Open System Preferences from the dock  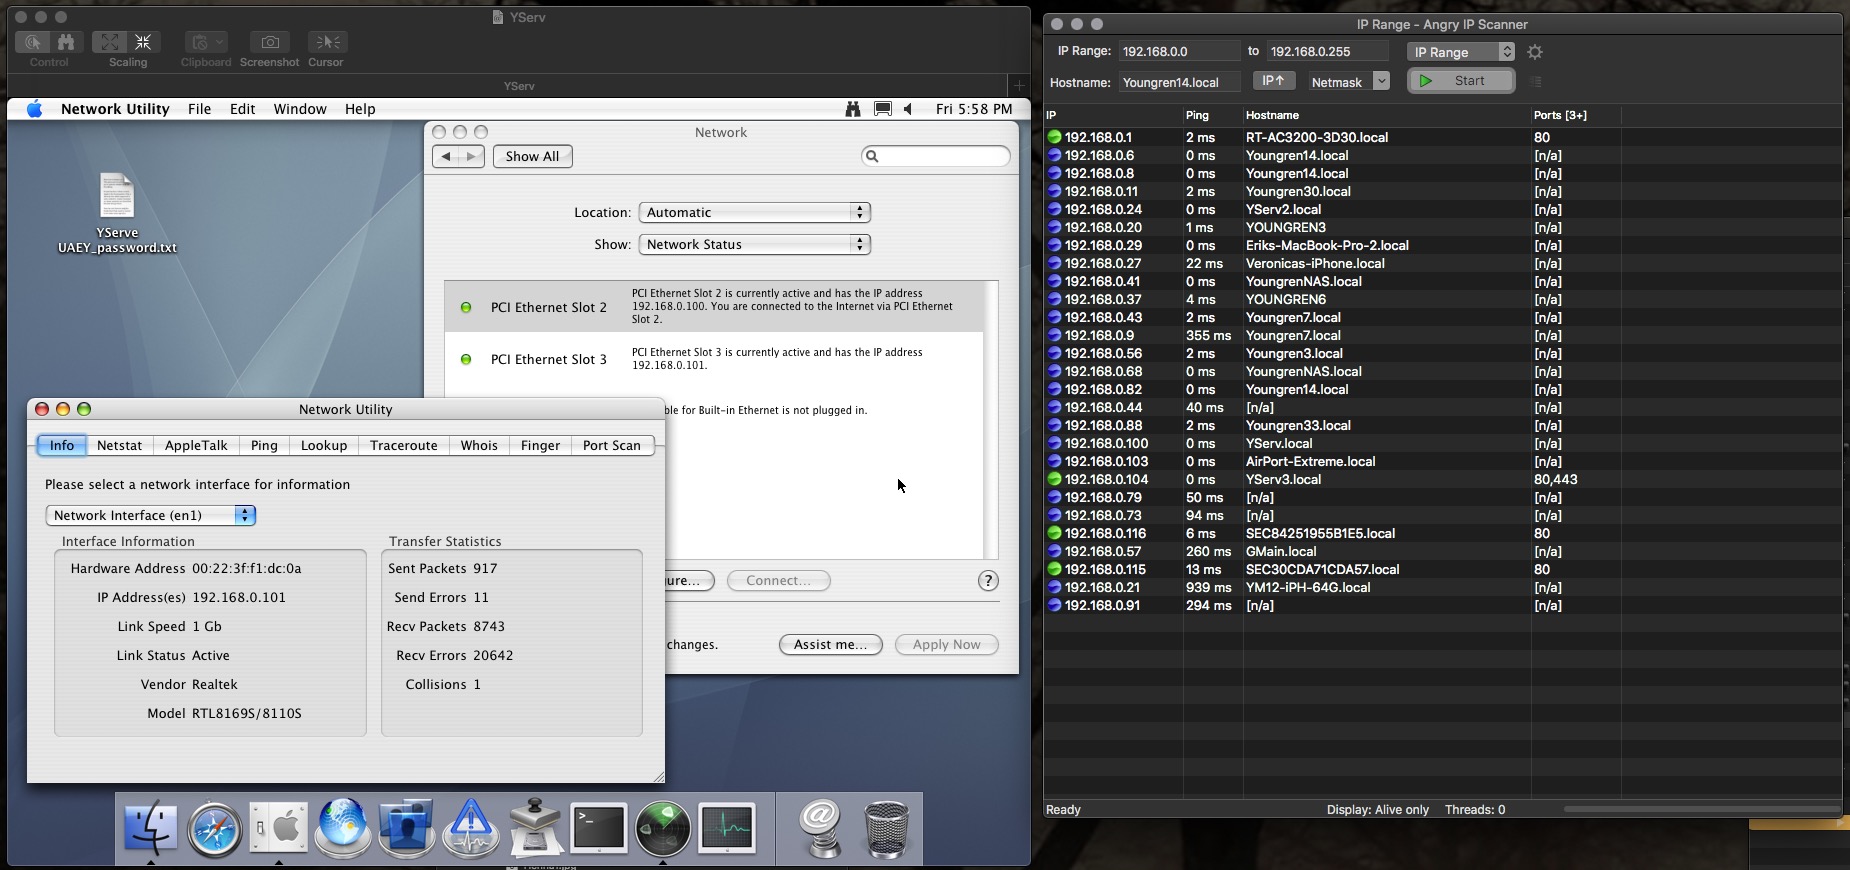point(278,828)
